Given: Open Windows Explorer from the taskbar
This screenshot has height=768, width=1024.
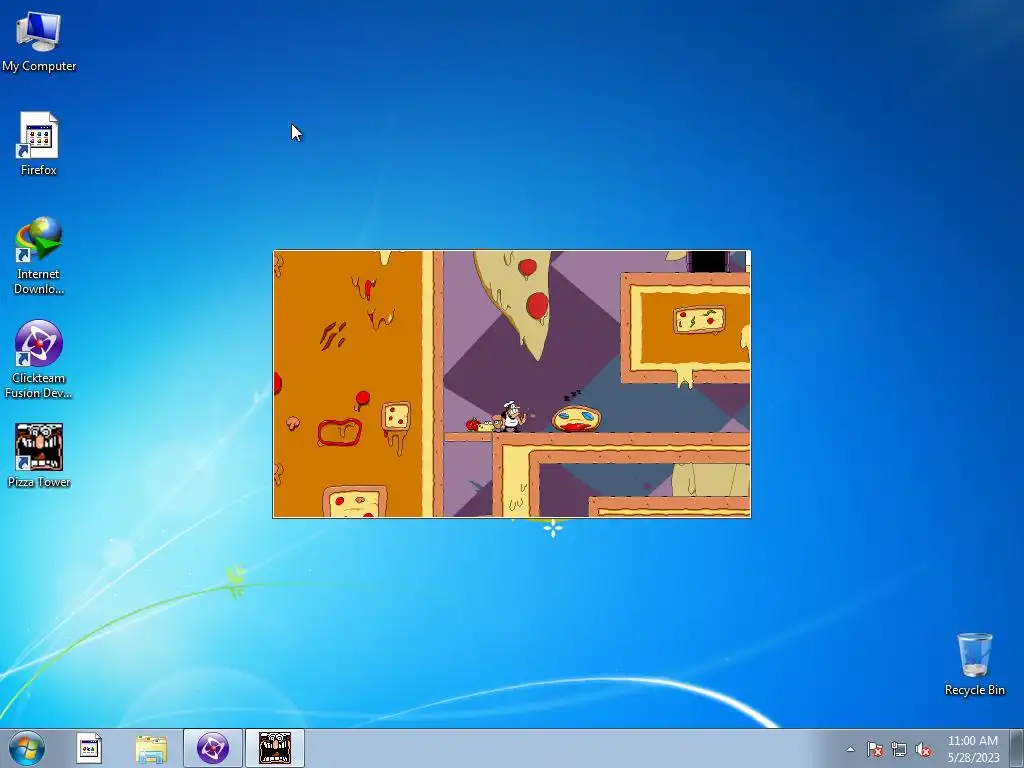Looking at the screenshot, I should [x=151, y=748].
